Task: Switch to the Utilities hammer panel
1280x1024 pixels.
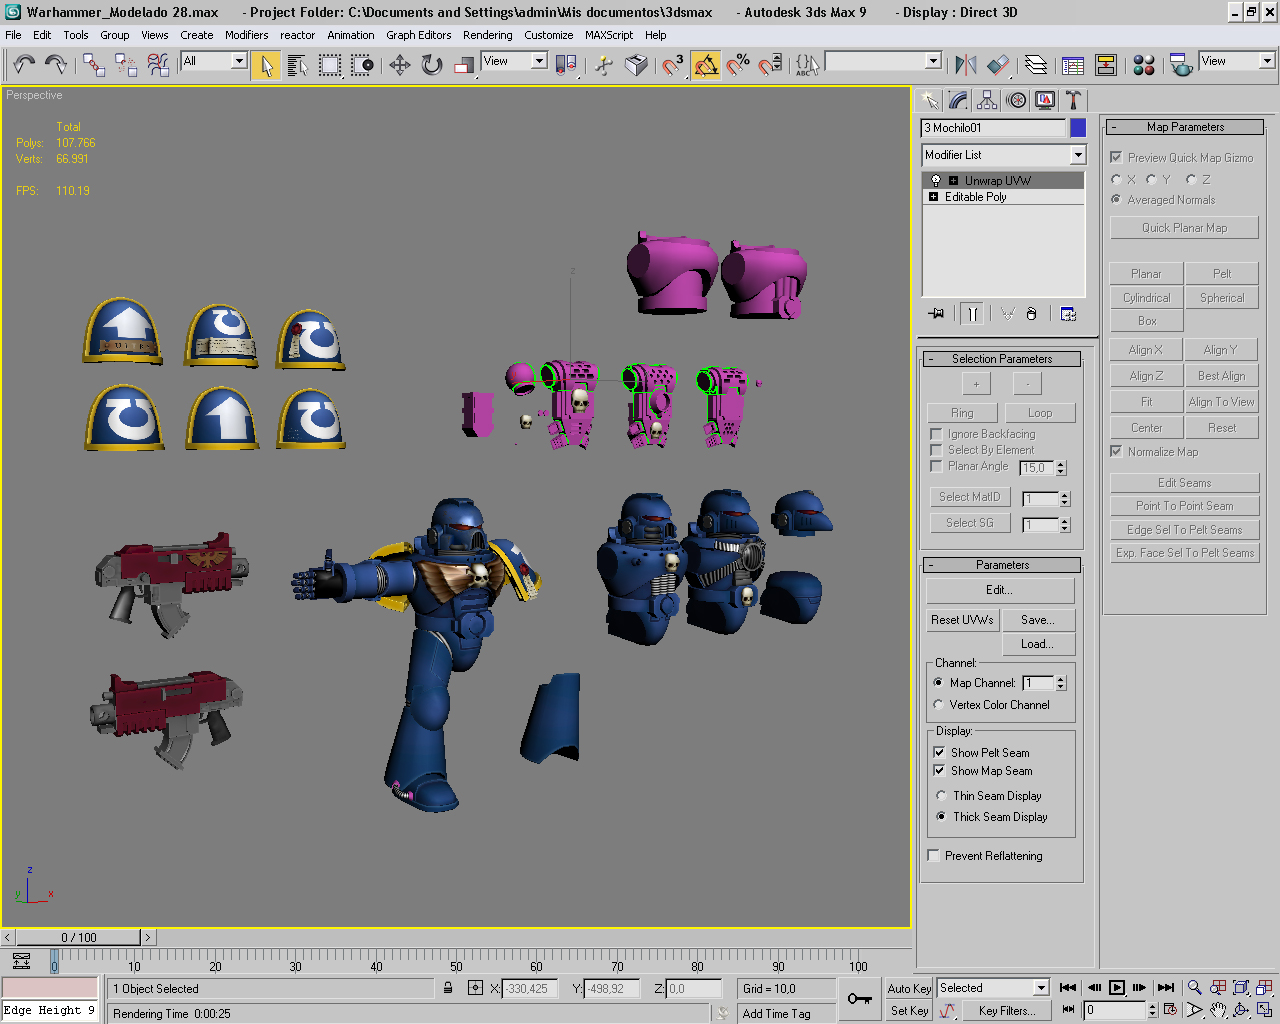Action: [1074, 100]
